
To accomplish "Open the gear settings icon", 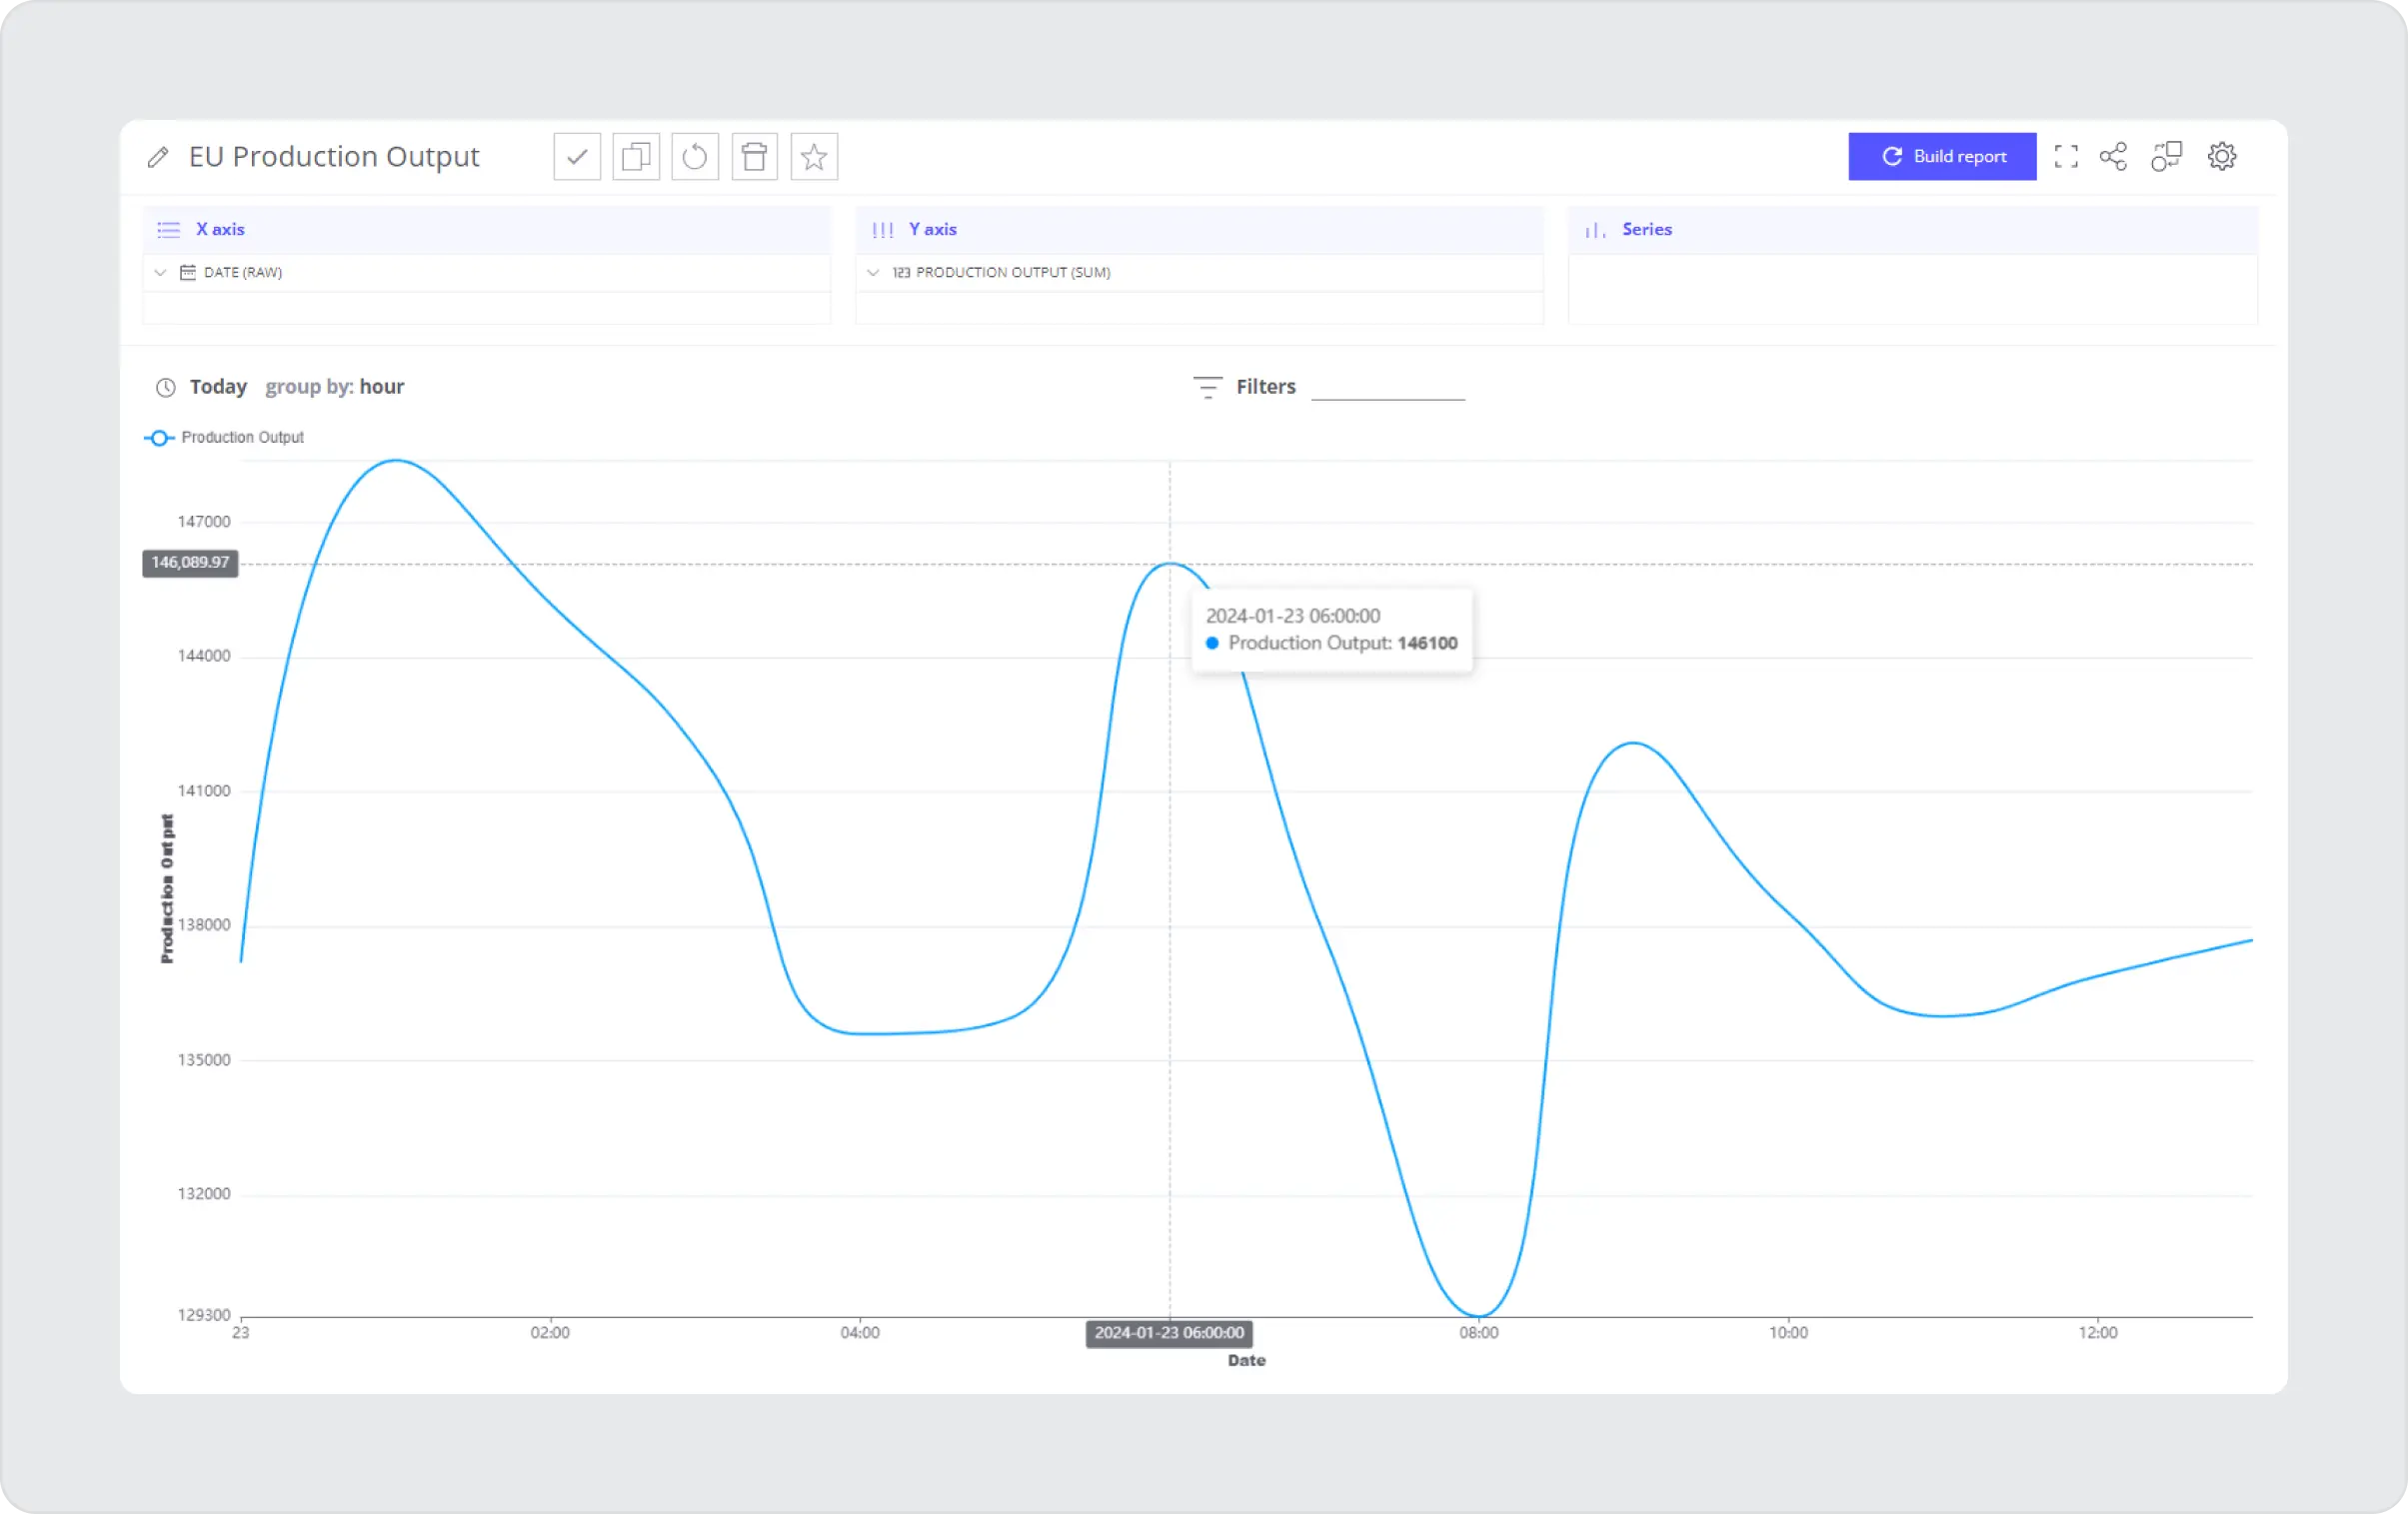I will coord(2222,157).
